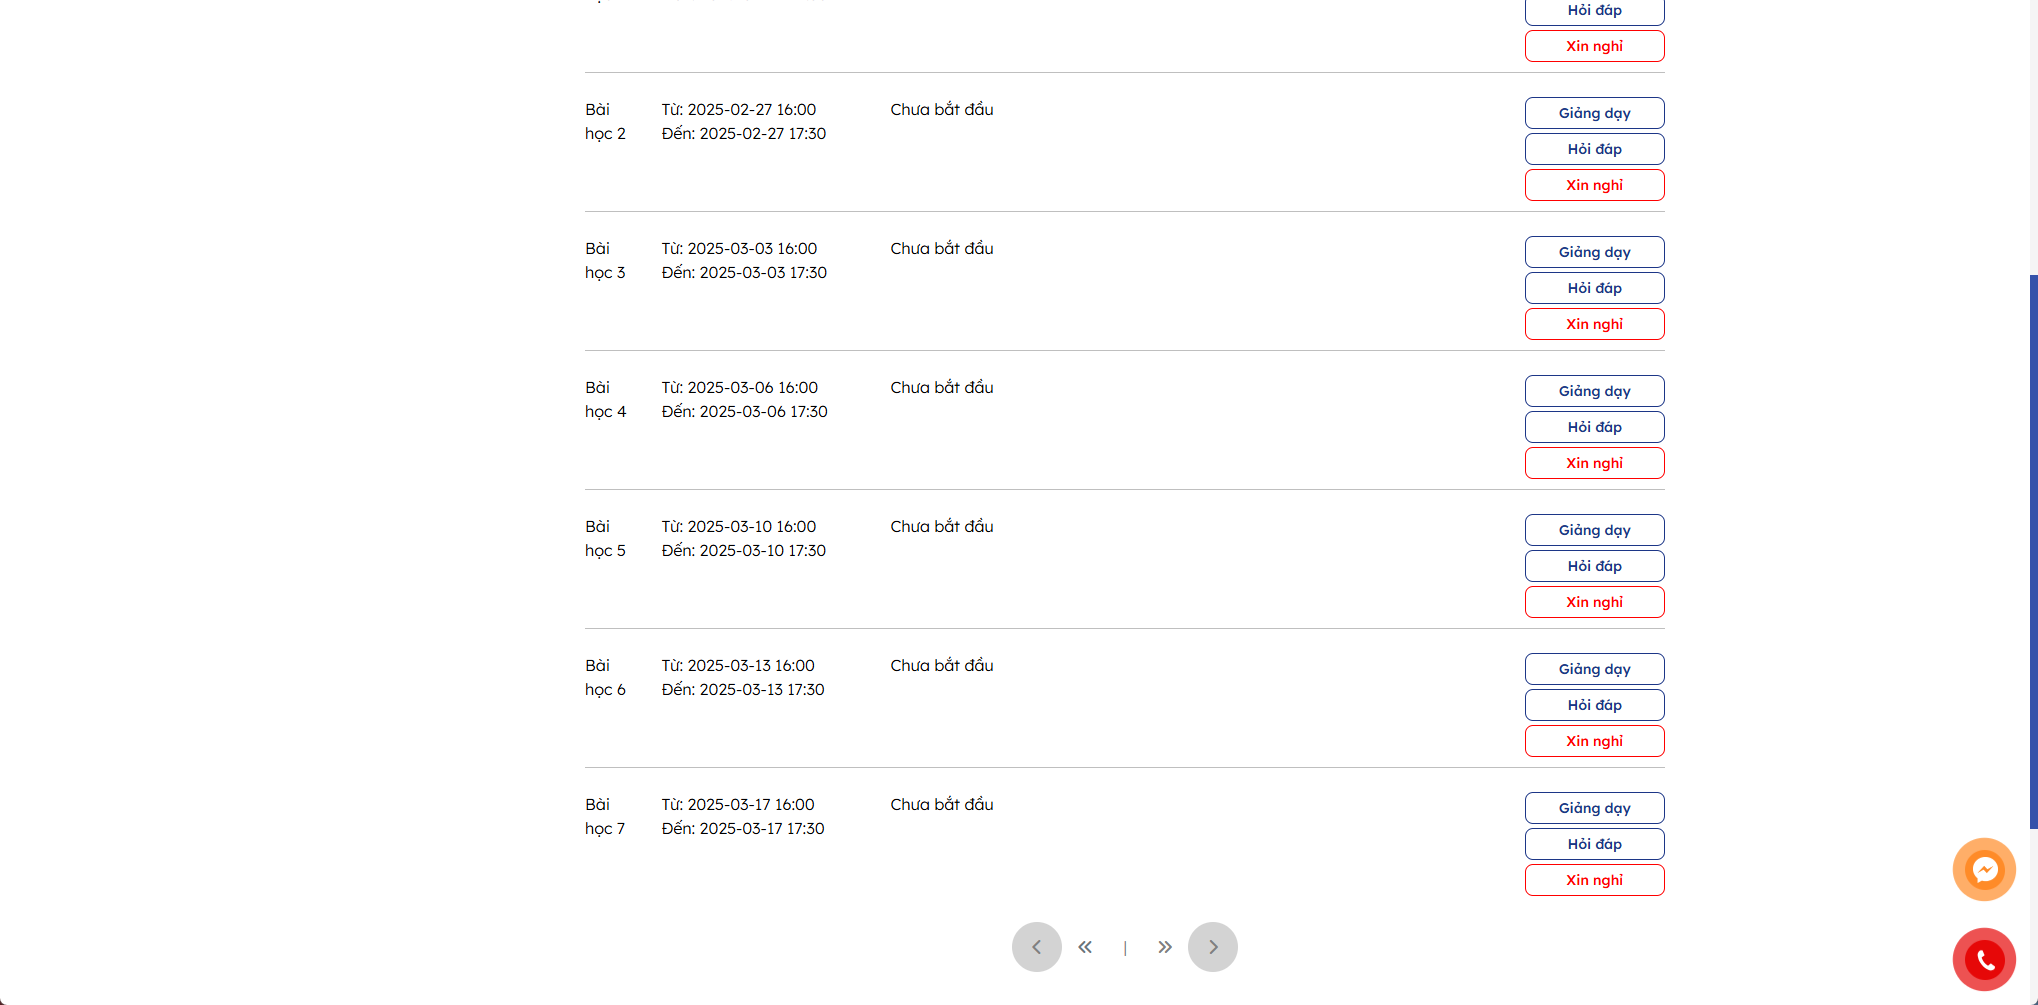Screen dimensions: 2038x1005
Task: Start Giảng dạy for Bài học 6
Action: tap(1595, 669)
